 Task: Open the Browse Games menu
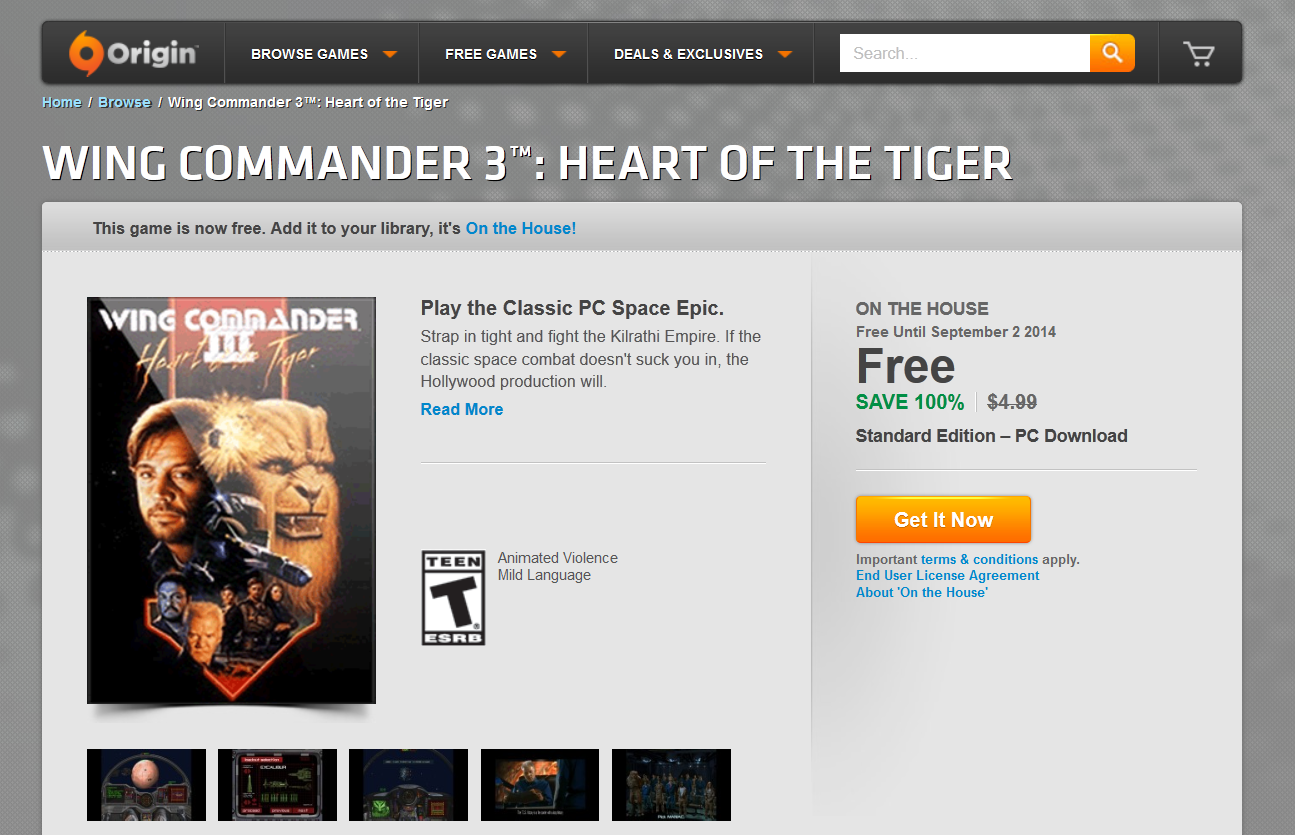click(309, 54)
